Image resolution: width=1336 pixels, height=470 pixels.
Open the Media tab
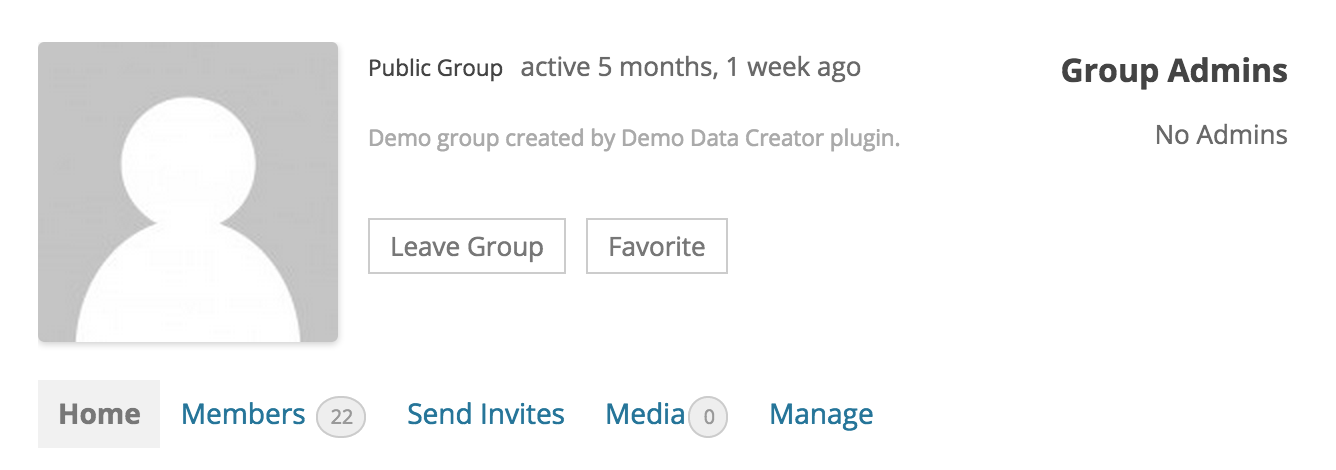pos(645,414)
